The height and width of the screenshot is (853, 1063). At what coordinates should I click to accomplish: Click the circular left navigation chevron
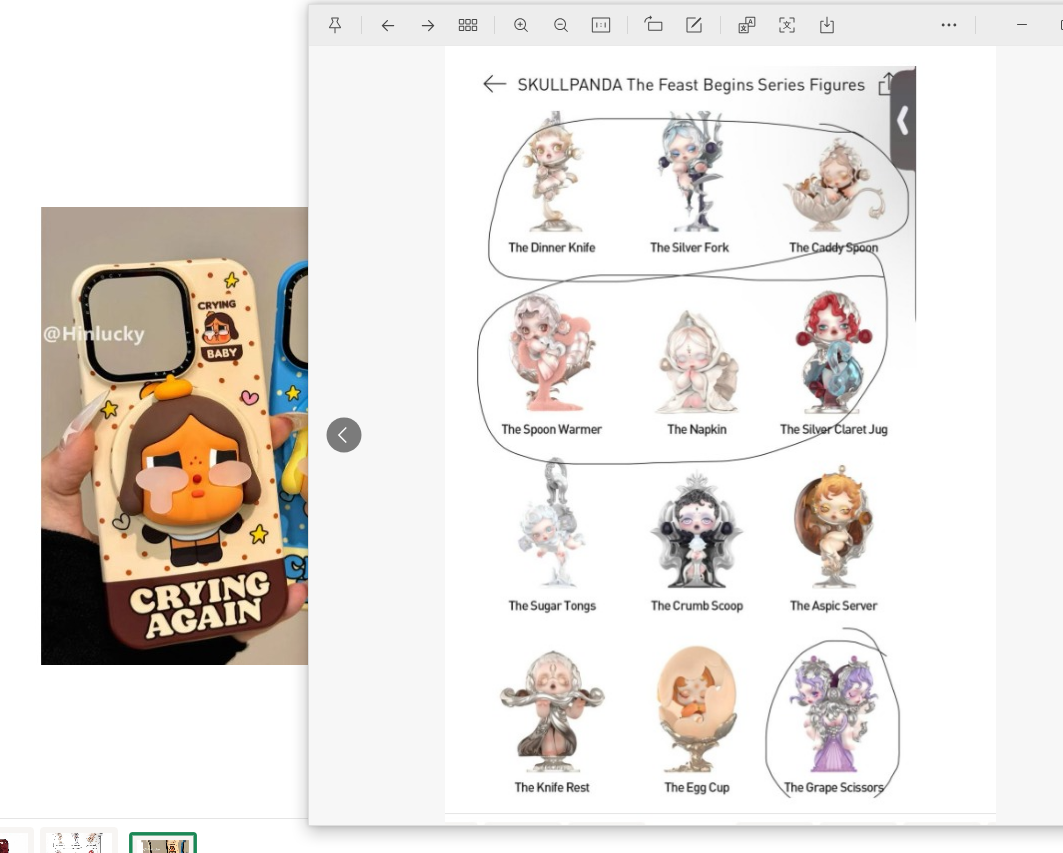344,434
